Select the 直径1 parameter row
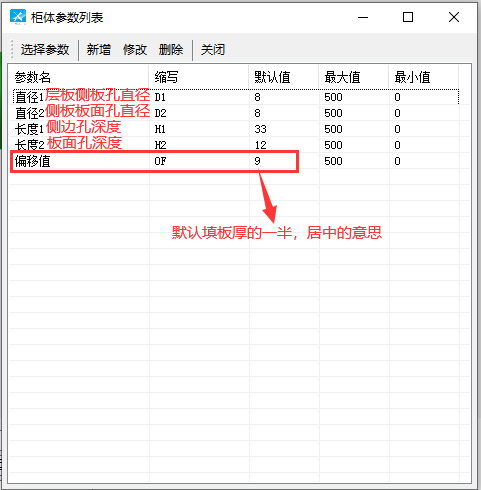The width and height of the screenshot is (481, 490). click(x=236, y=97)
